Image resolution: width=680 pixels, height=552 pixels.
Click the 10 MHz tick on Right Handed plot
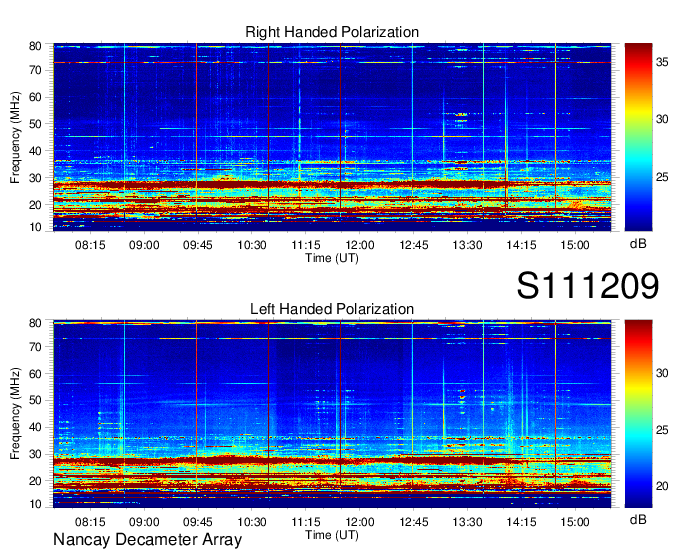pyautogui.click(x=35, y=227)
